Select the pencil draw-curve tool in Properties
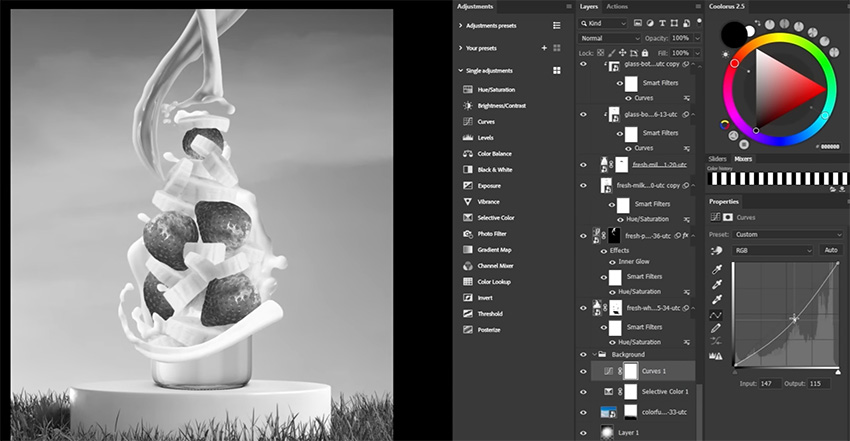 (717, 328)
